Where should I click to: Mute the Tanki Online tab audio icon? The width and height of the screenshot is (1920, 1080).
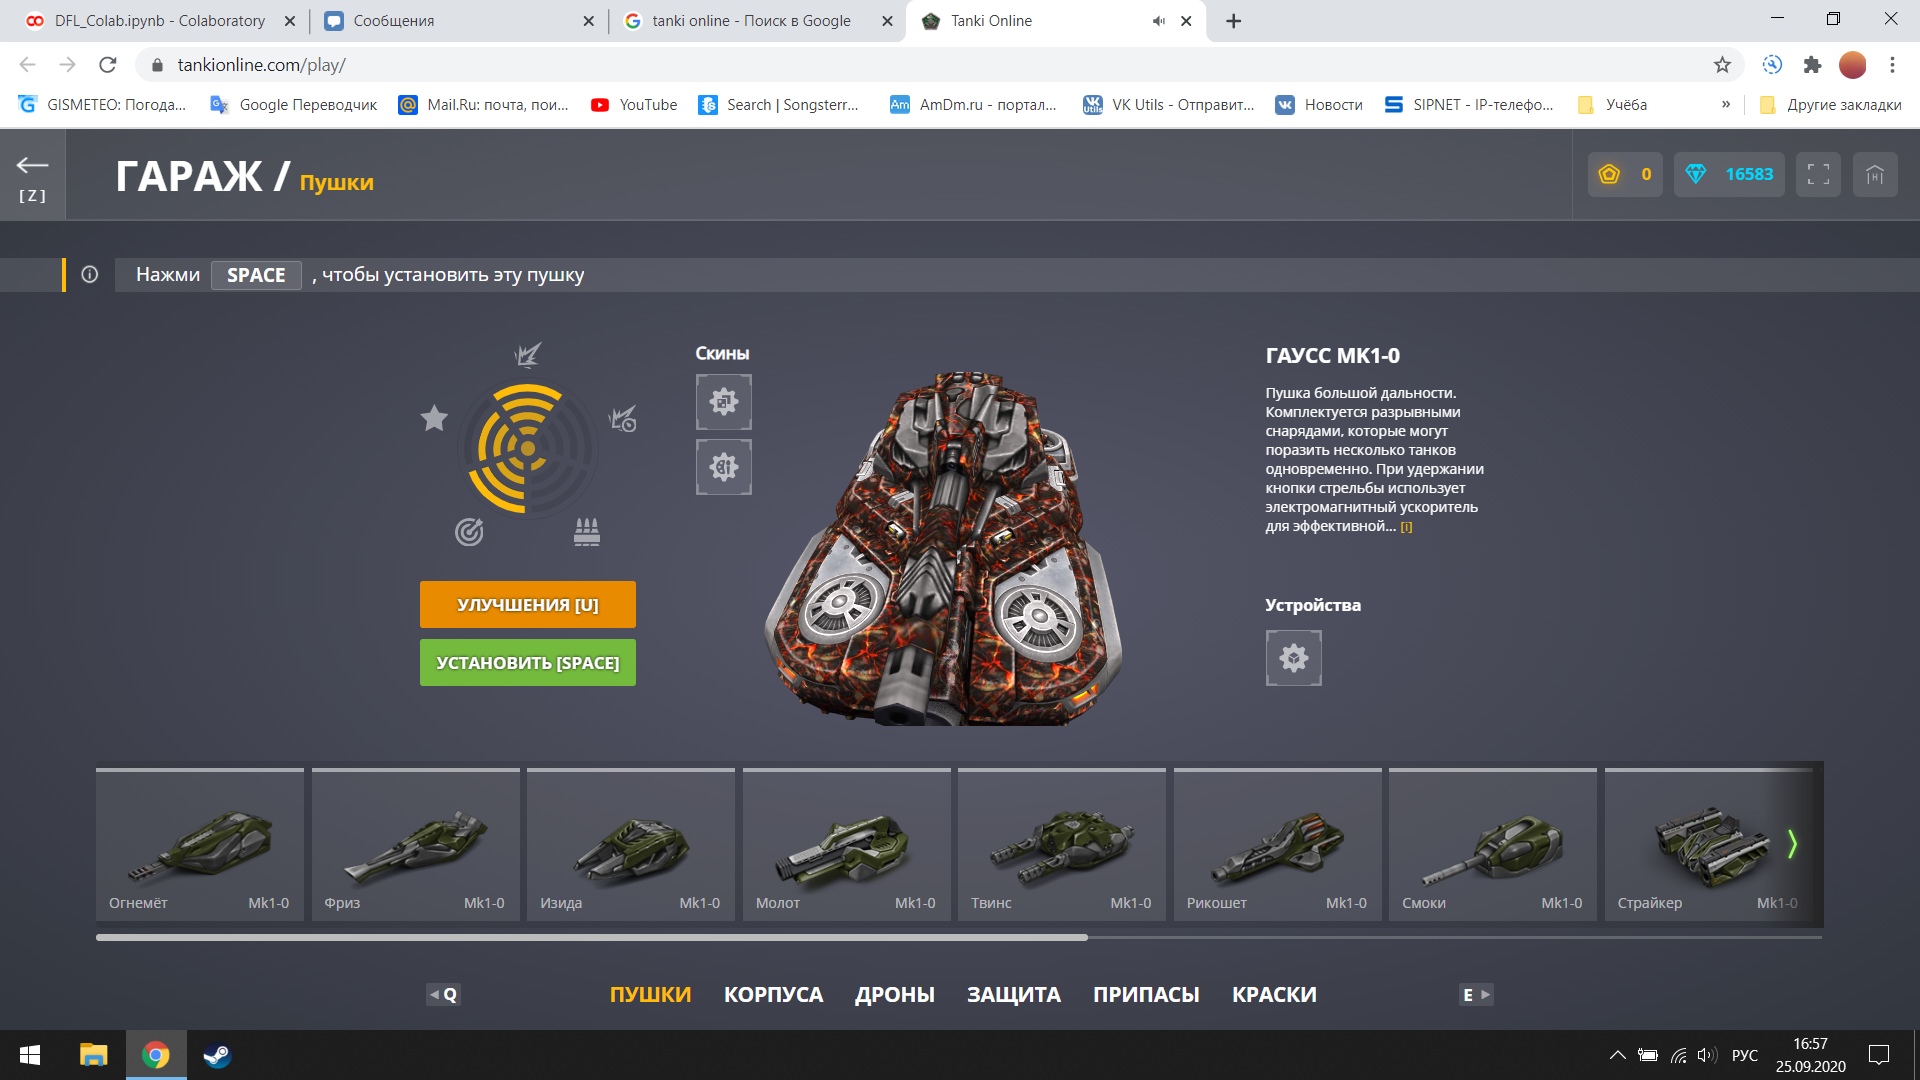(x=1158, y=21)
